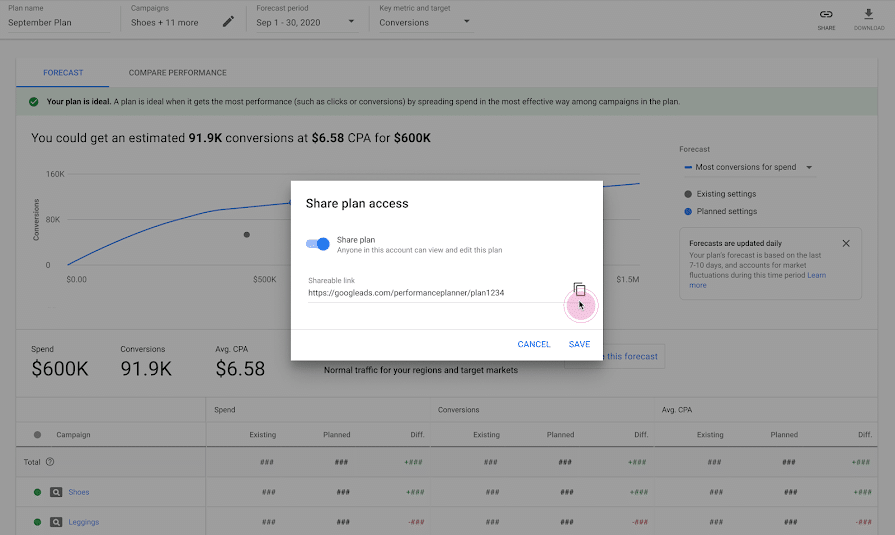Expand the Most conversions for spend dropdown
The image size is (895, 535).
click(809, 168)
